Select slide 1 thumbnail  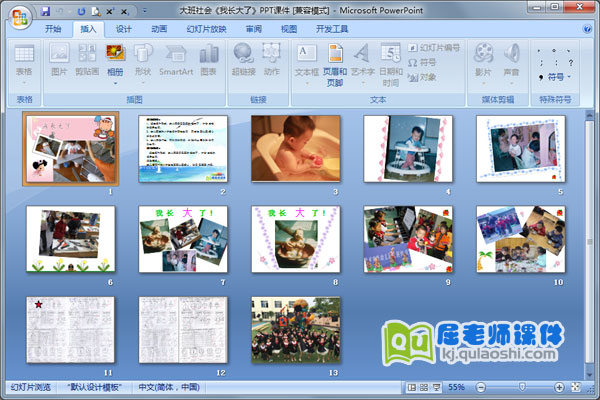(x=71, y=149)
